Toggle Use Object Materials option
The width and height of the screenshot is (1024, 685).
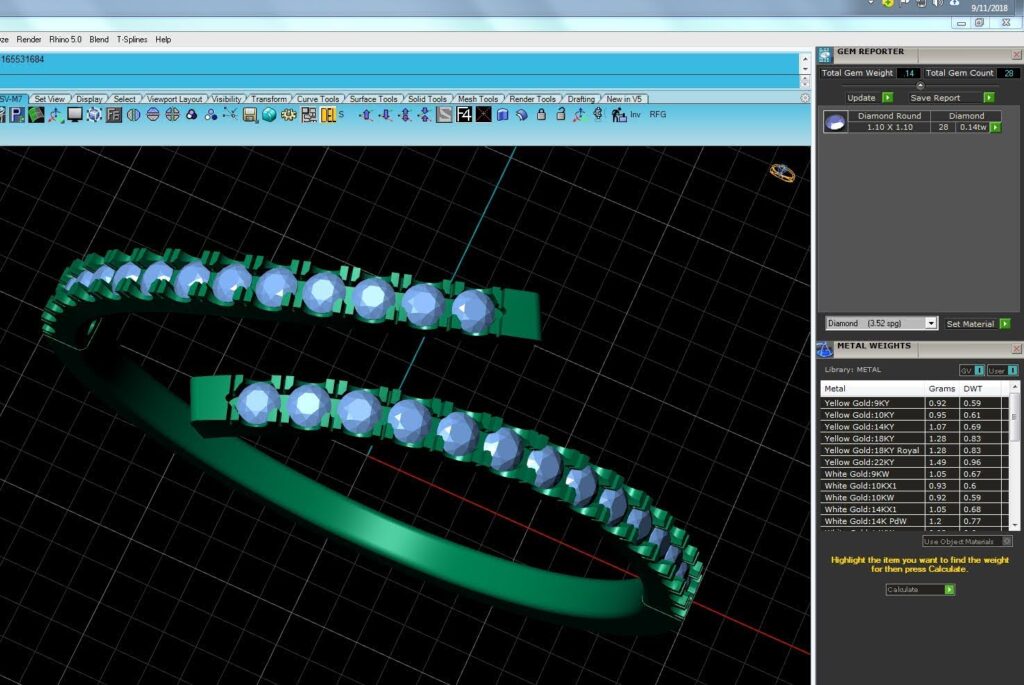(x=967, y=541)
